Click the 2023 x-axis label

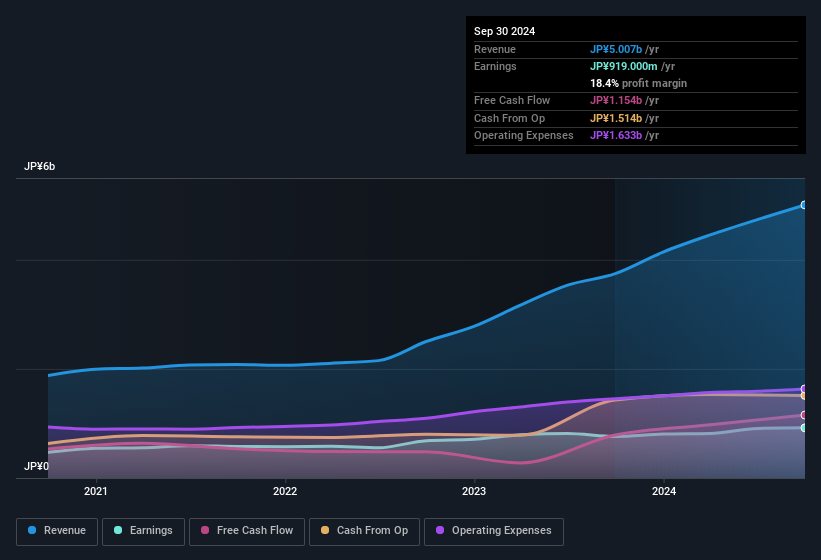[x=474, y=491]
